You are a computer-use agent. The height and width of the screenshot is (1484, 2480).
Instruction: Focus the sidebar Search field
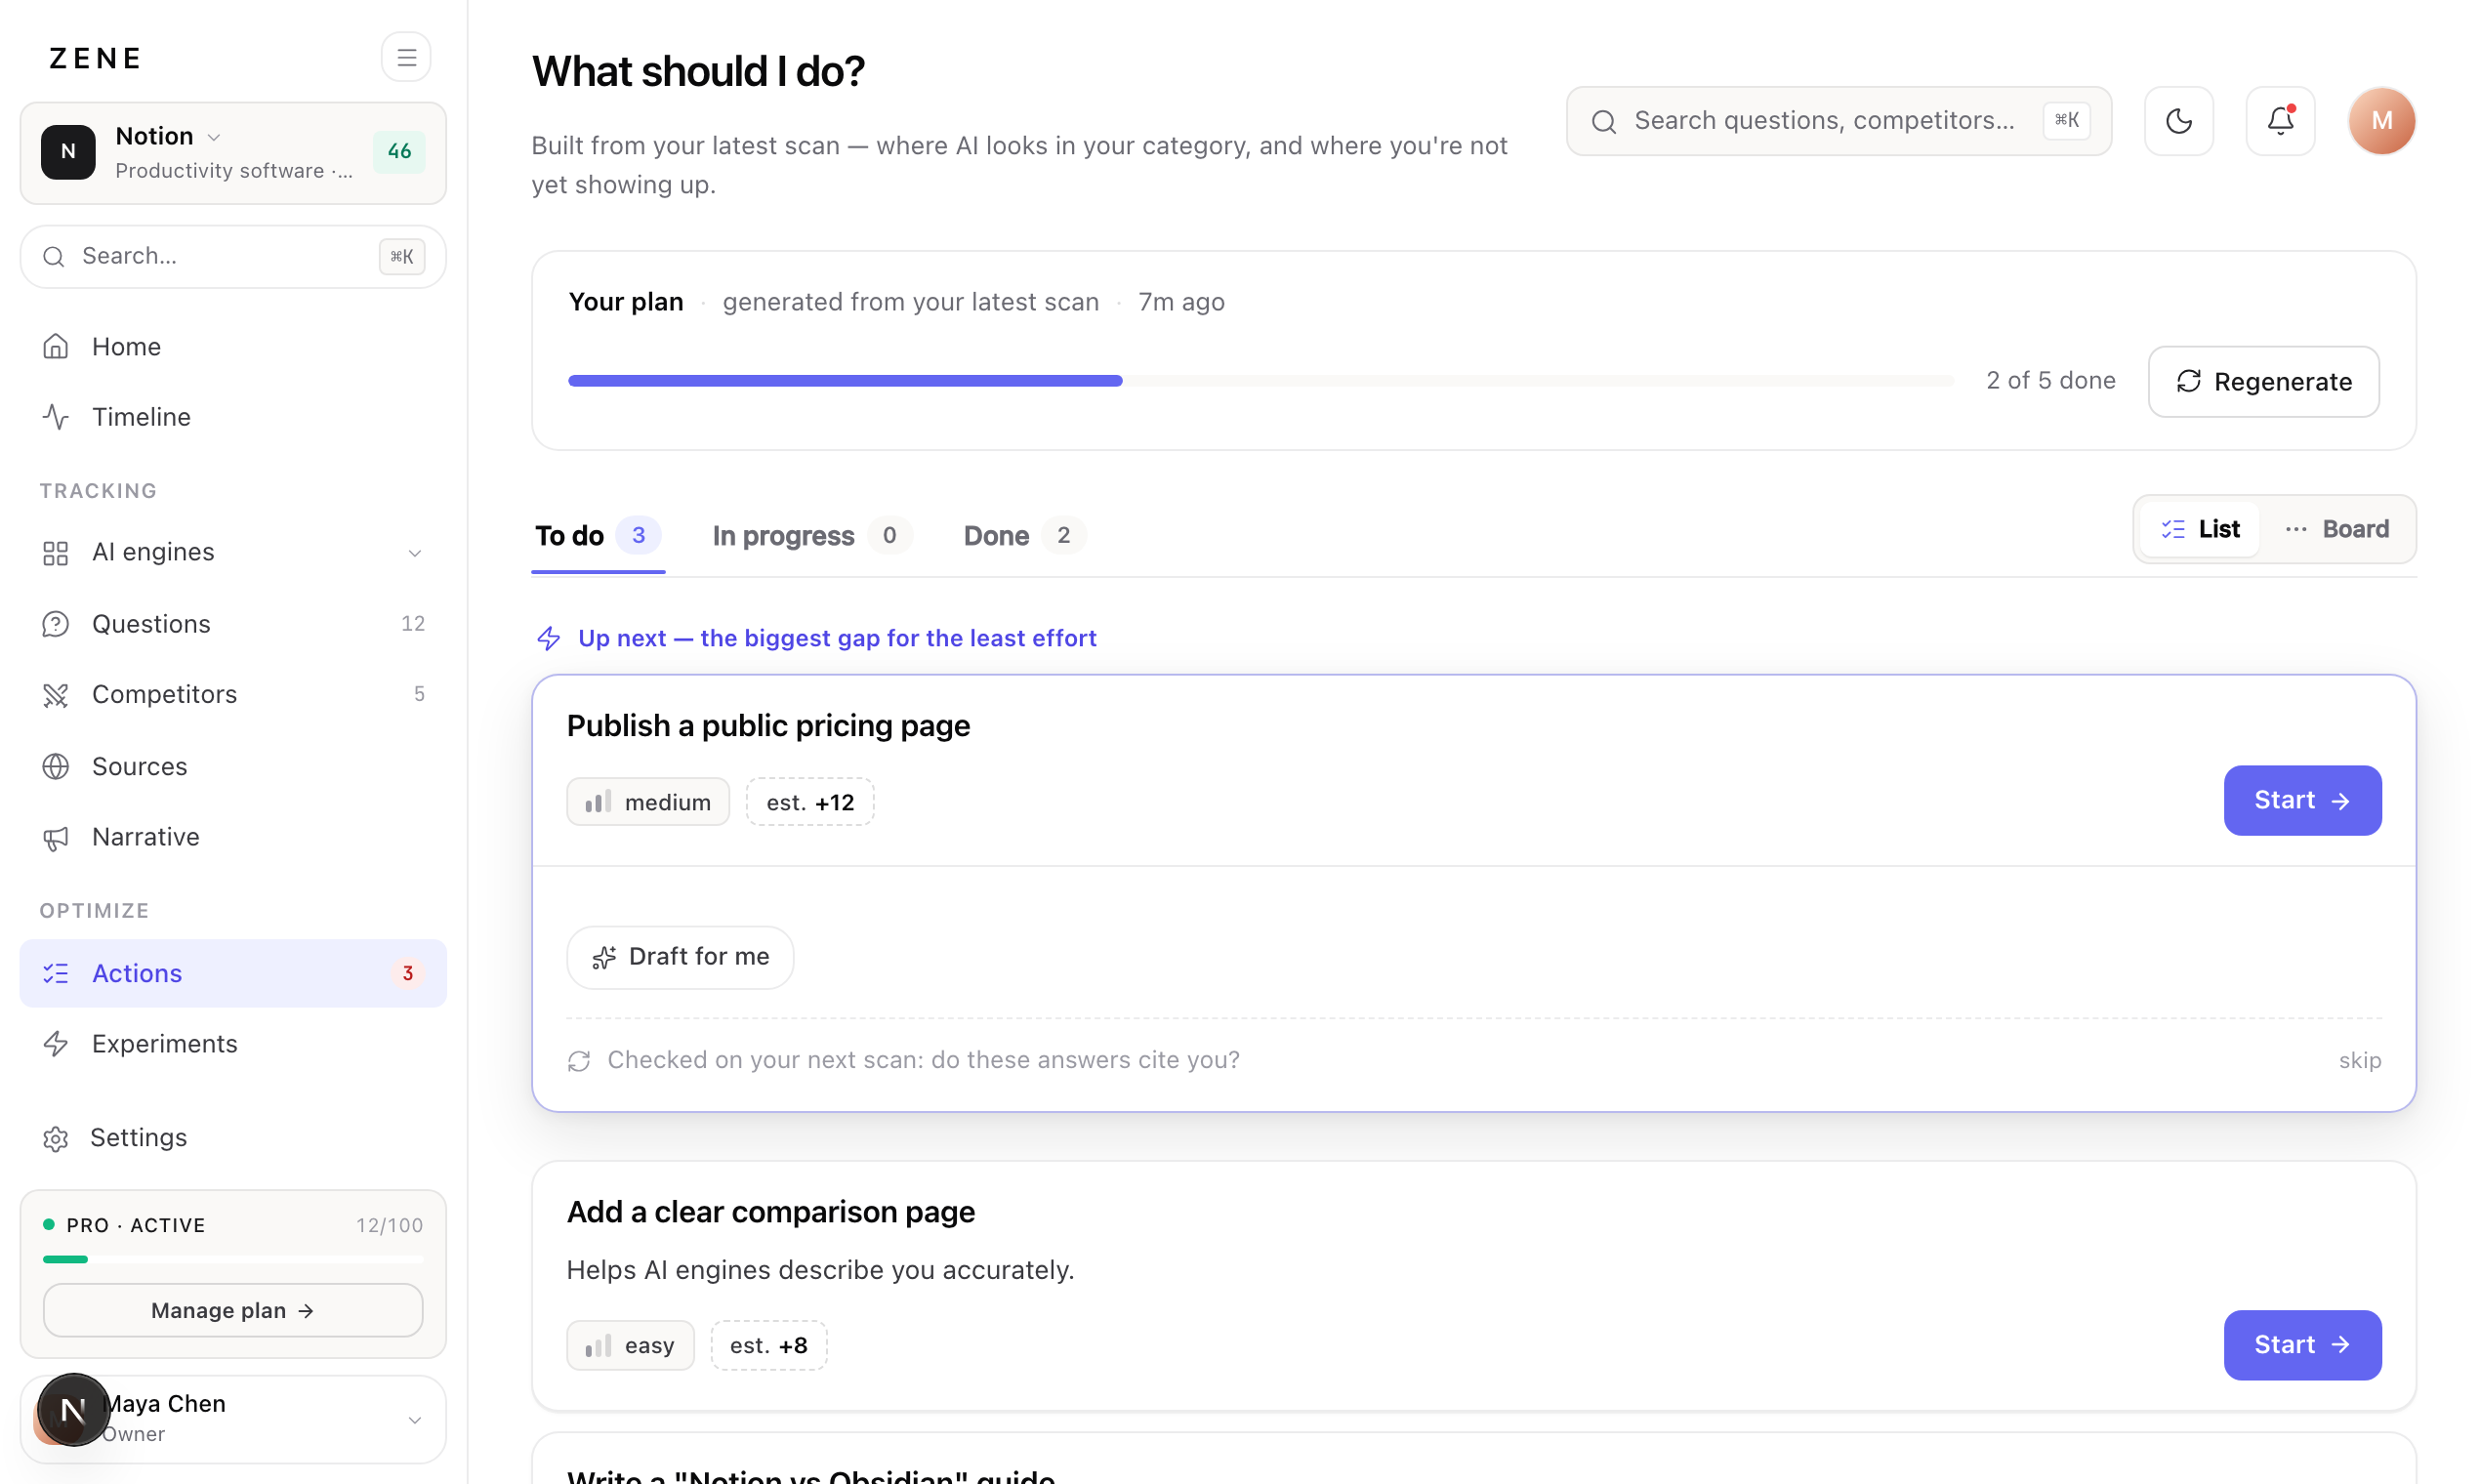click(233, 257)
